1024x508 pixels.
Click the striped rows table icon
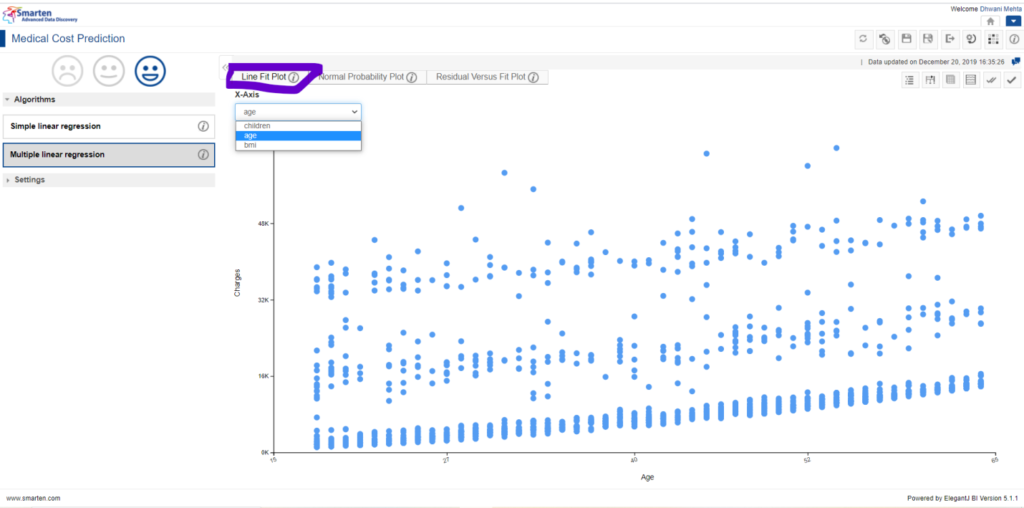click(x=970, y=80)
